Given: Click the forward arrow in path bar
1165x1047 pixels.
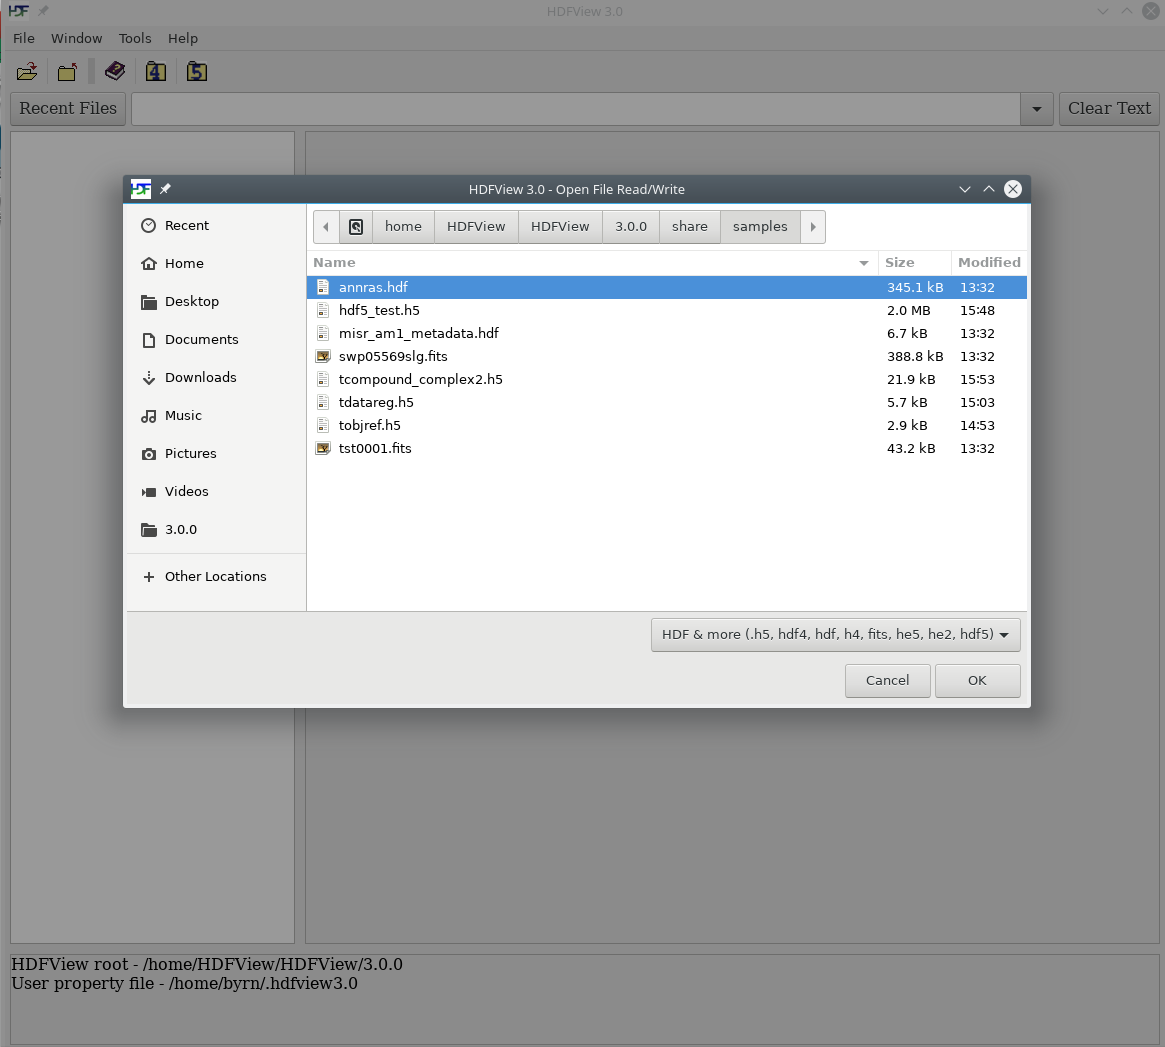Looking at the screenshot, I should pos(813,227).
